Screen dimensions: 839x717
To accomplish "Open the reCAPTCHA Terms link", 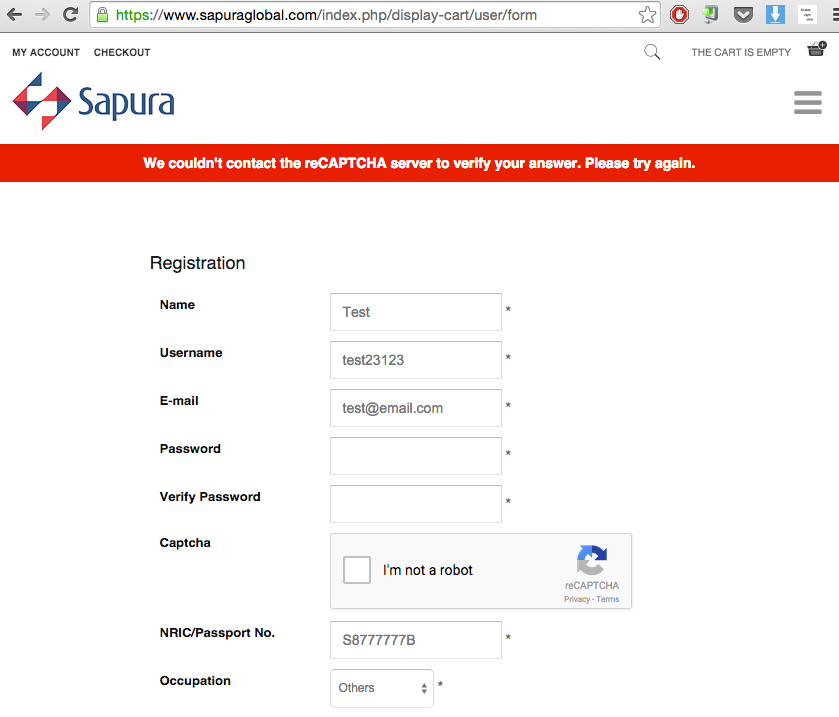I will (x=608, y=599).
